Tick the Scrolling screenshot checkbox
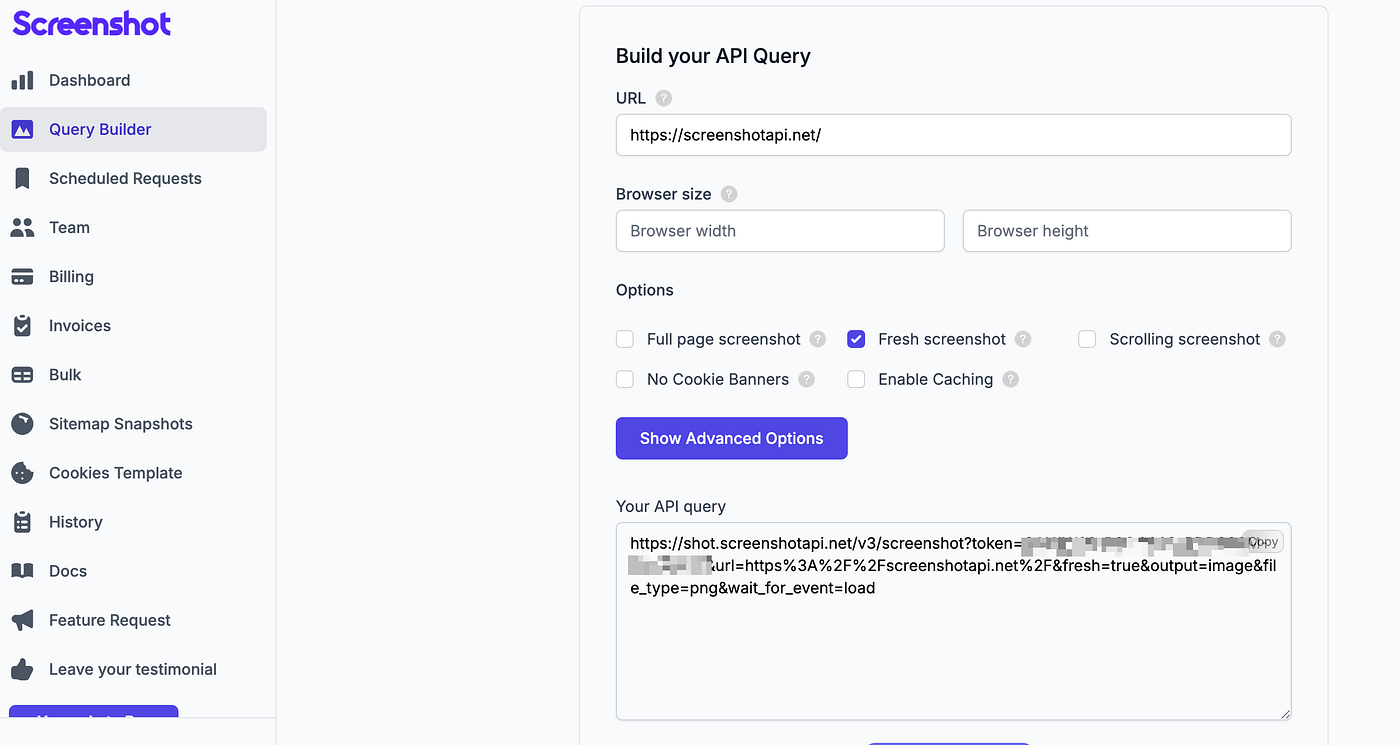This screenshot has width=1400, height=745. [x=1087, y=339]
